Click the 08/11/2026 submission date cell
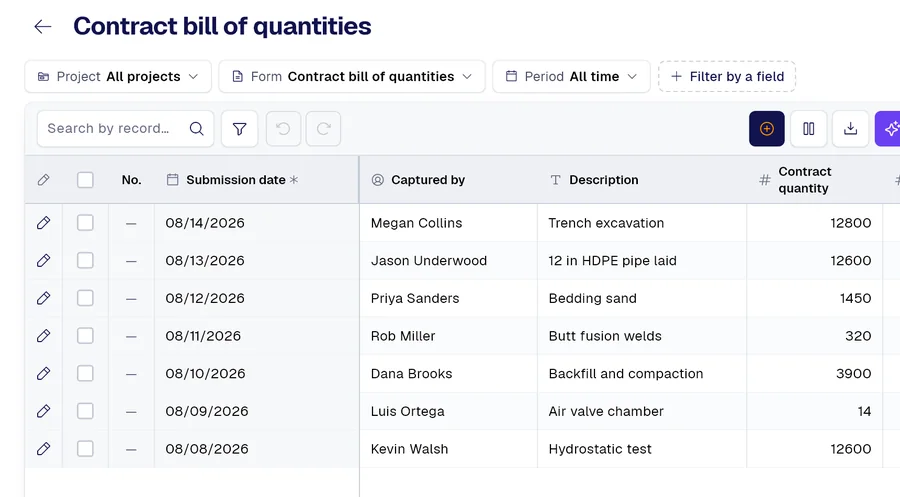The width and height of the screenshot is (900, 497). pyautogui.click(x=257, y=336)
